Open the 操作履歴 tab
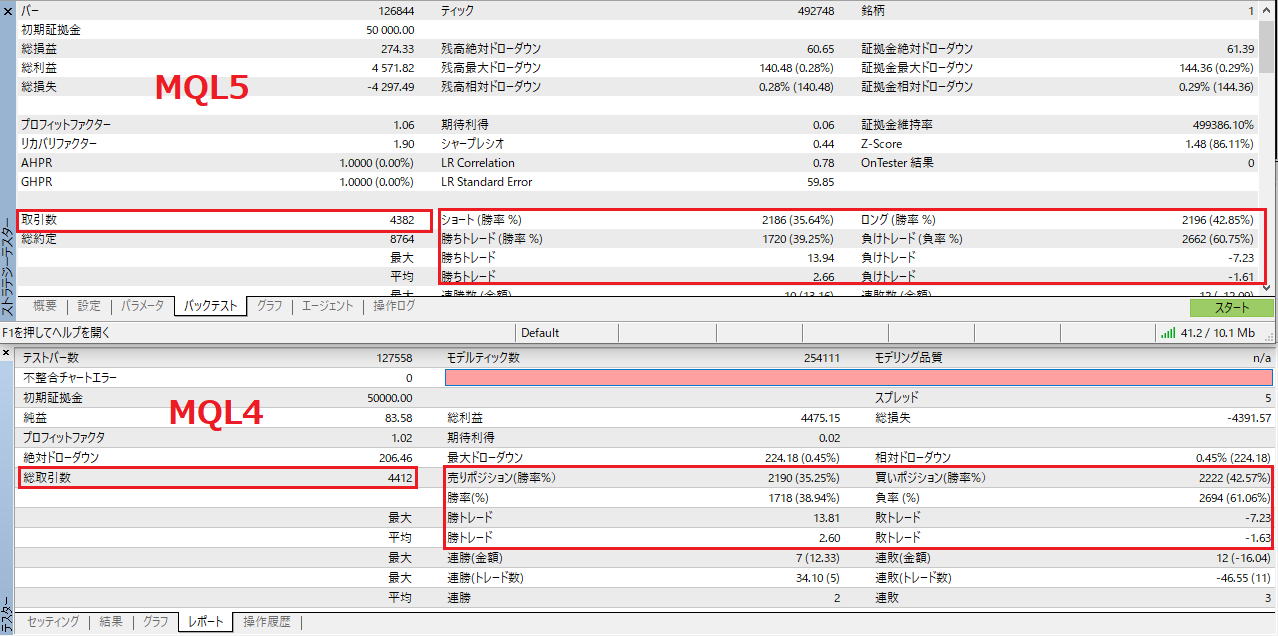The width and height of the screenshot is (1278, 636). point(268,622)
